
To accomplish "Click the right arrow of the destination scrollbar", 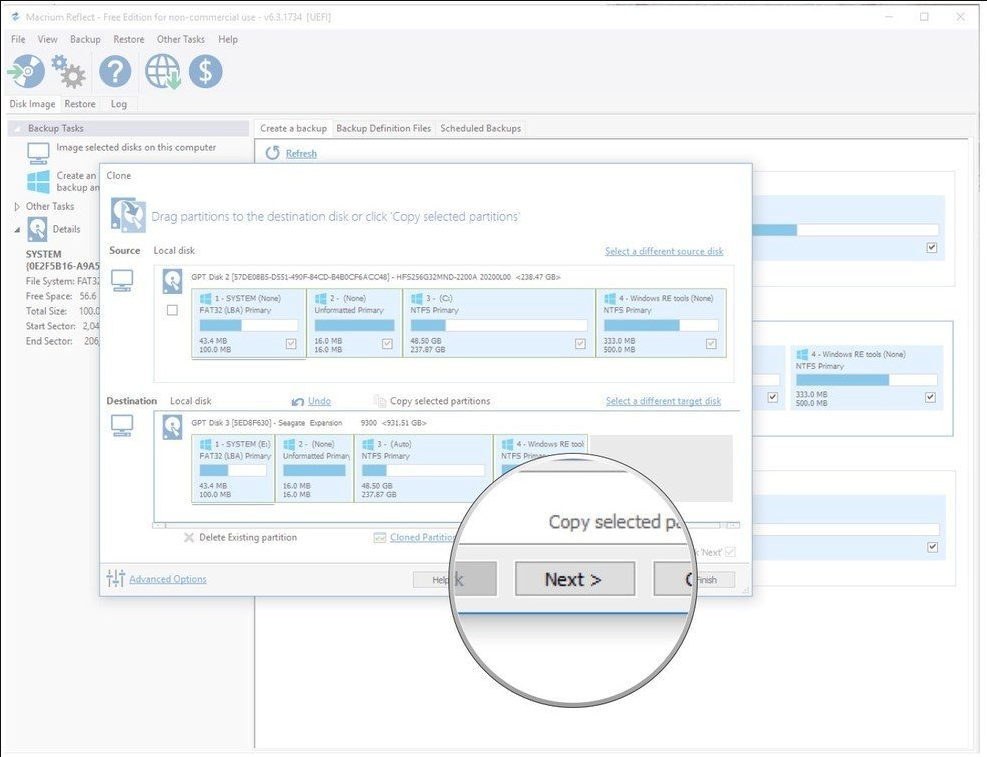I will (x=733, y=525).
